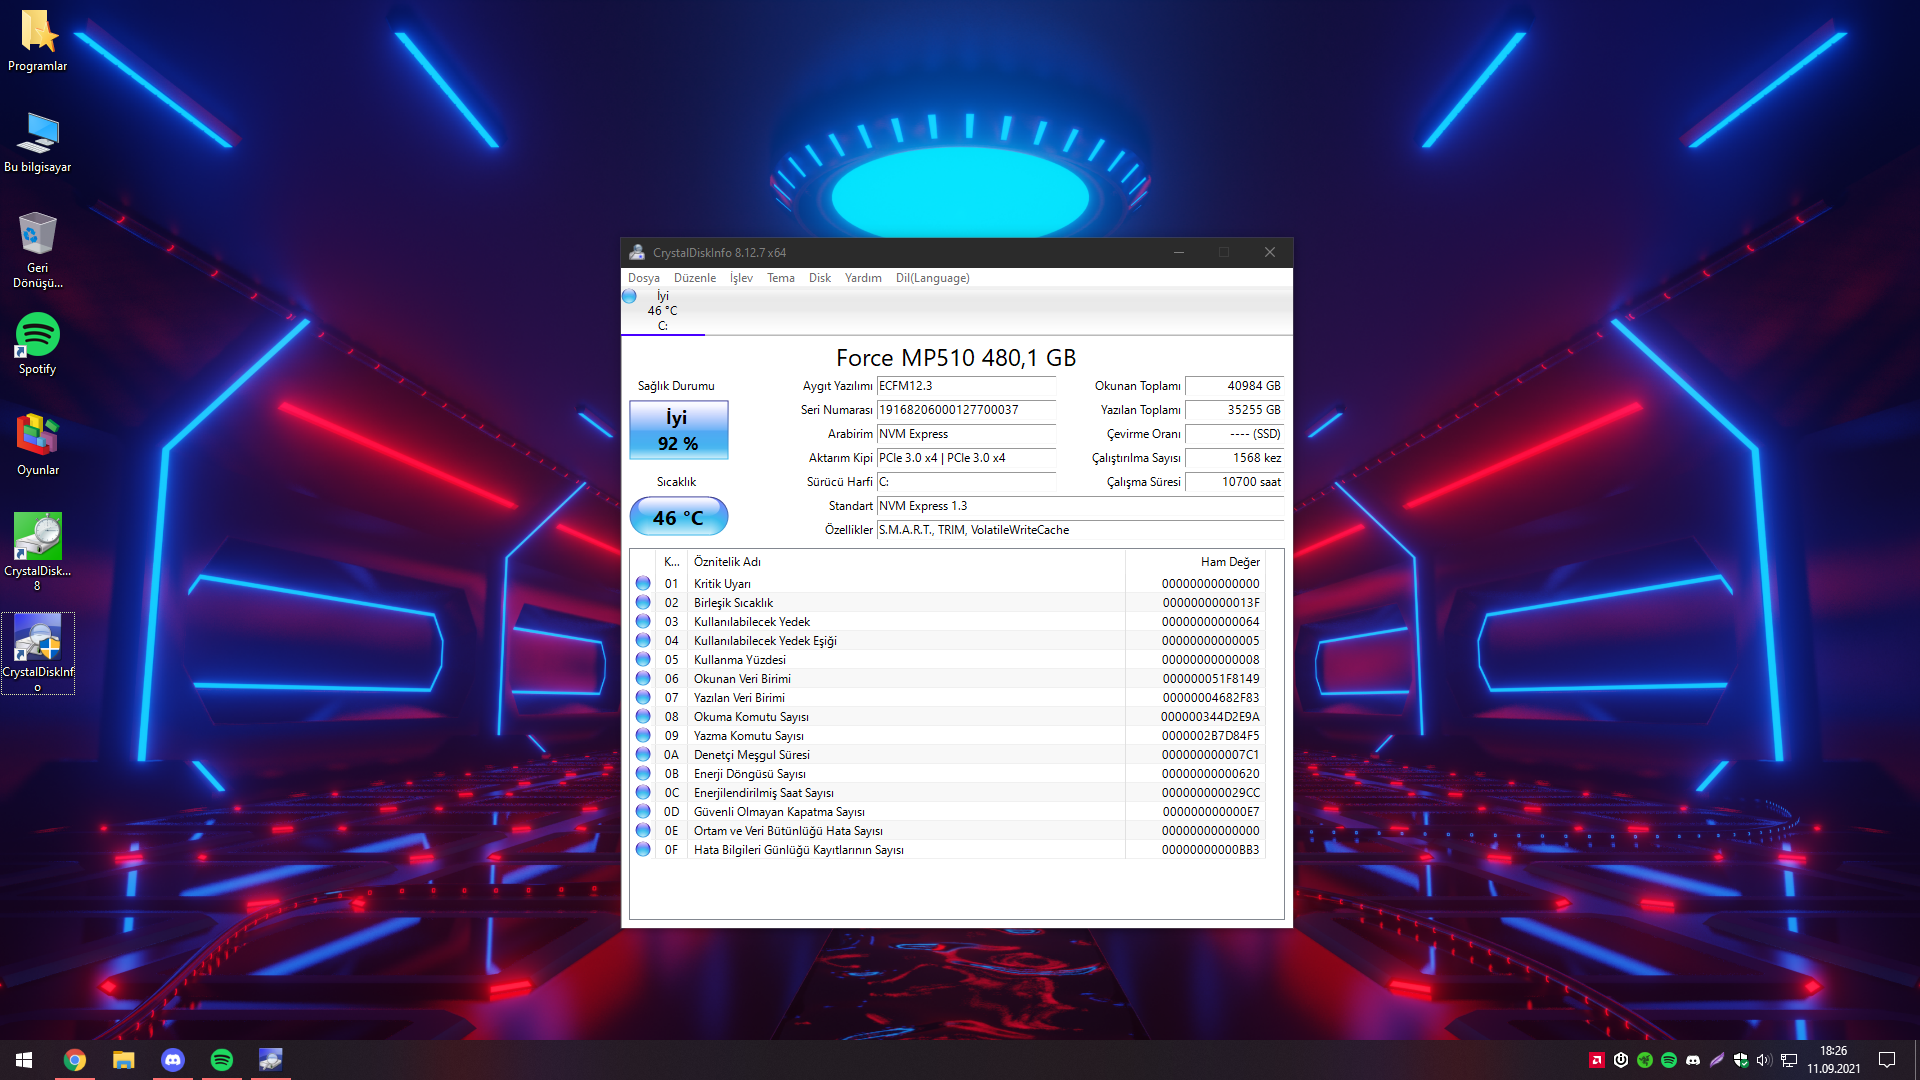Image resolution: width=1920 pixels, height=1080 pixels.
Task: Select the Geri Dönüşüm recycle bin icon
Action: (x=38, y=250)
